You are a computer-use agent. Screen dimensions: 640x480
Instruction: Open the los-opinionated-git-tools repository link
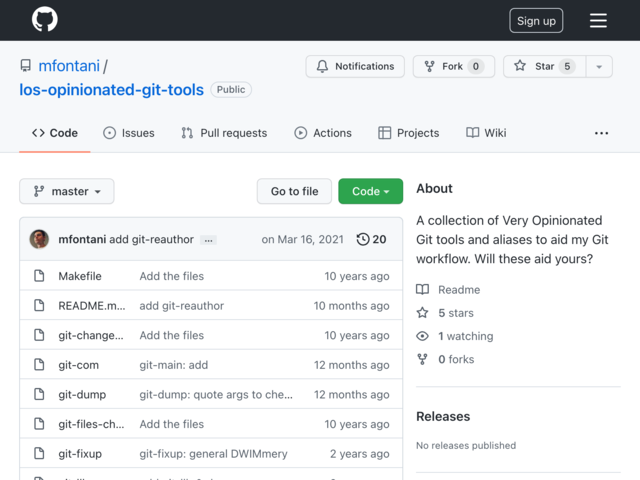click(111, 89)
